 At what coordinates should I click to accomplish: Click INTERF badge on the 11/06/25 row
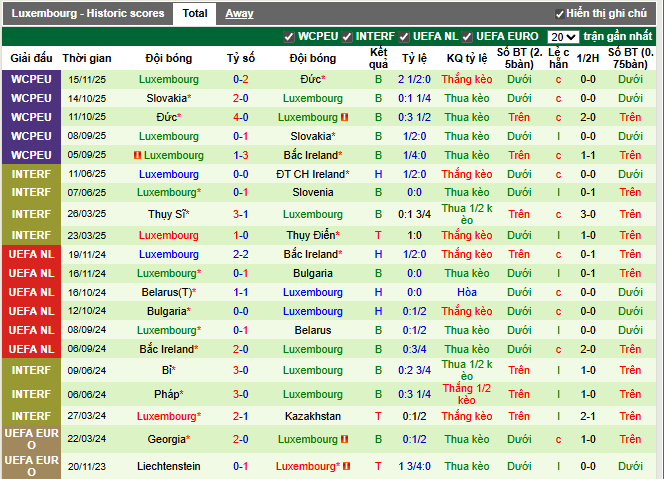(x=31, y=174)
